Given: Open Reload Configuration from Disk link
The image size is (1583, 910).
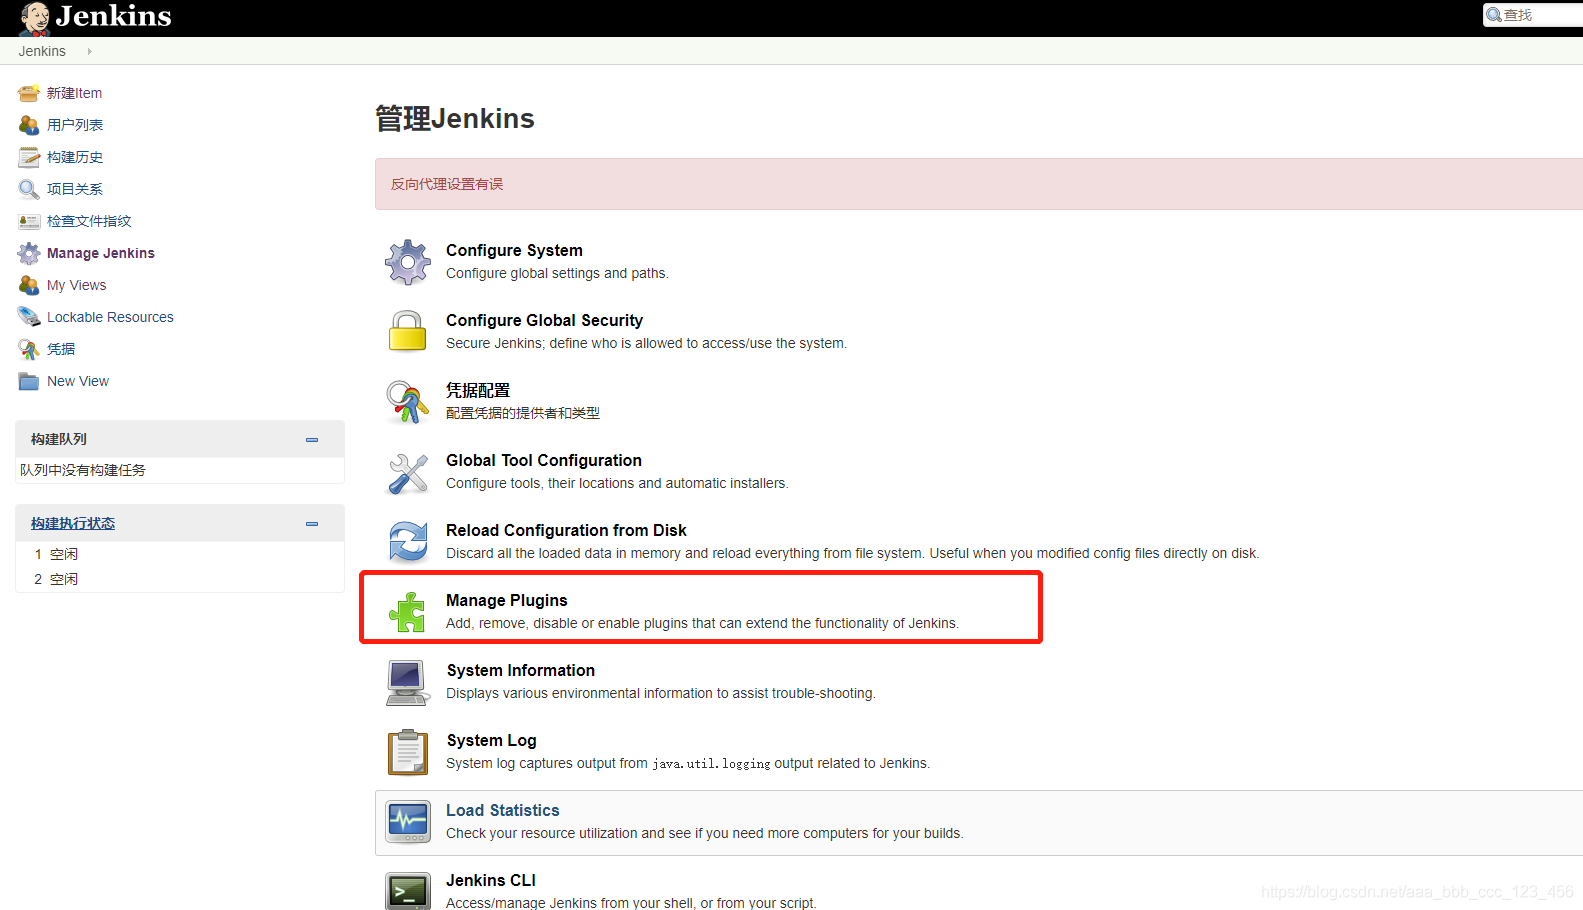Looking at the screenshot, I should click(566, 530).
